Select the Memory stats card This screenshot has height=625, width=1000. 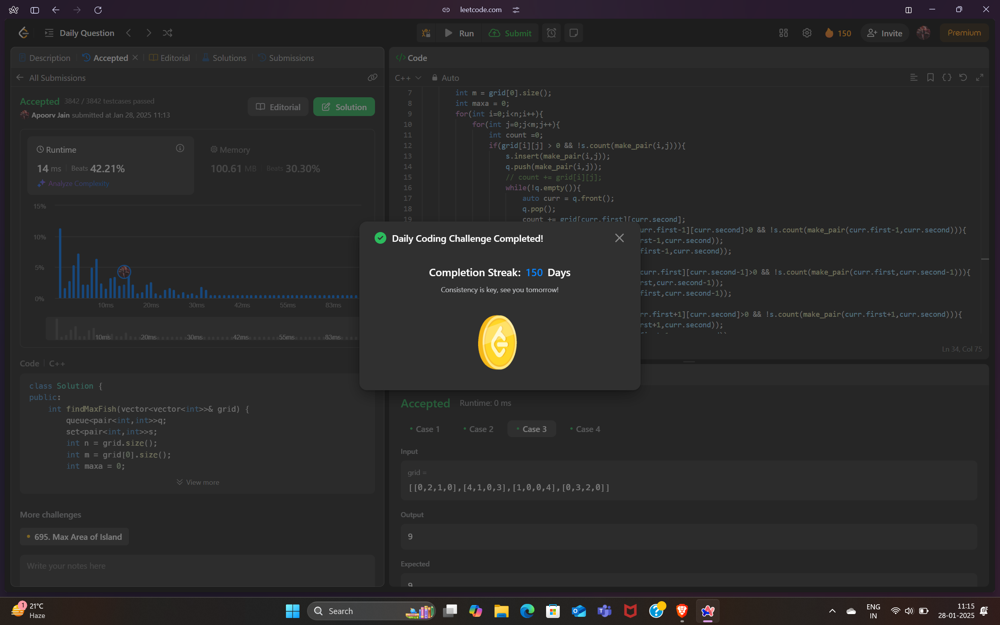284,165
